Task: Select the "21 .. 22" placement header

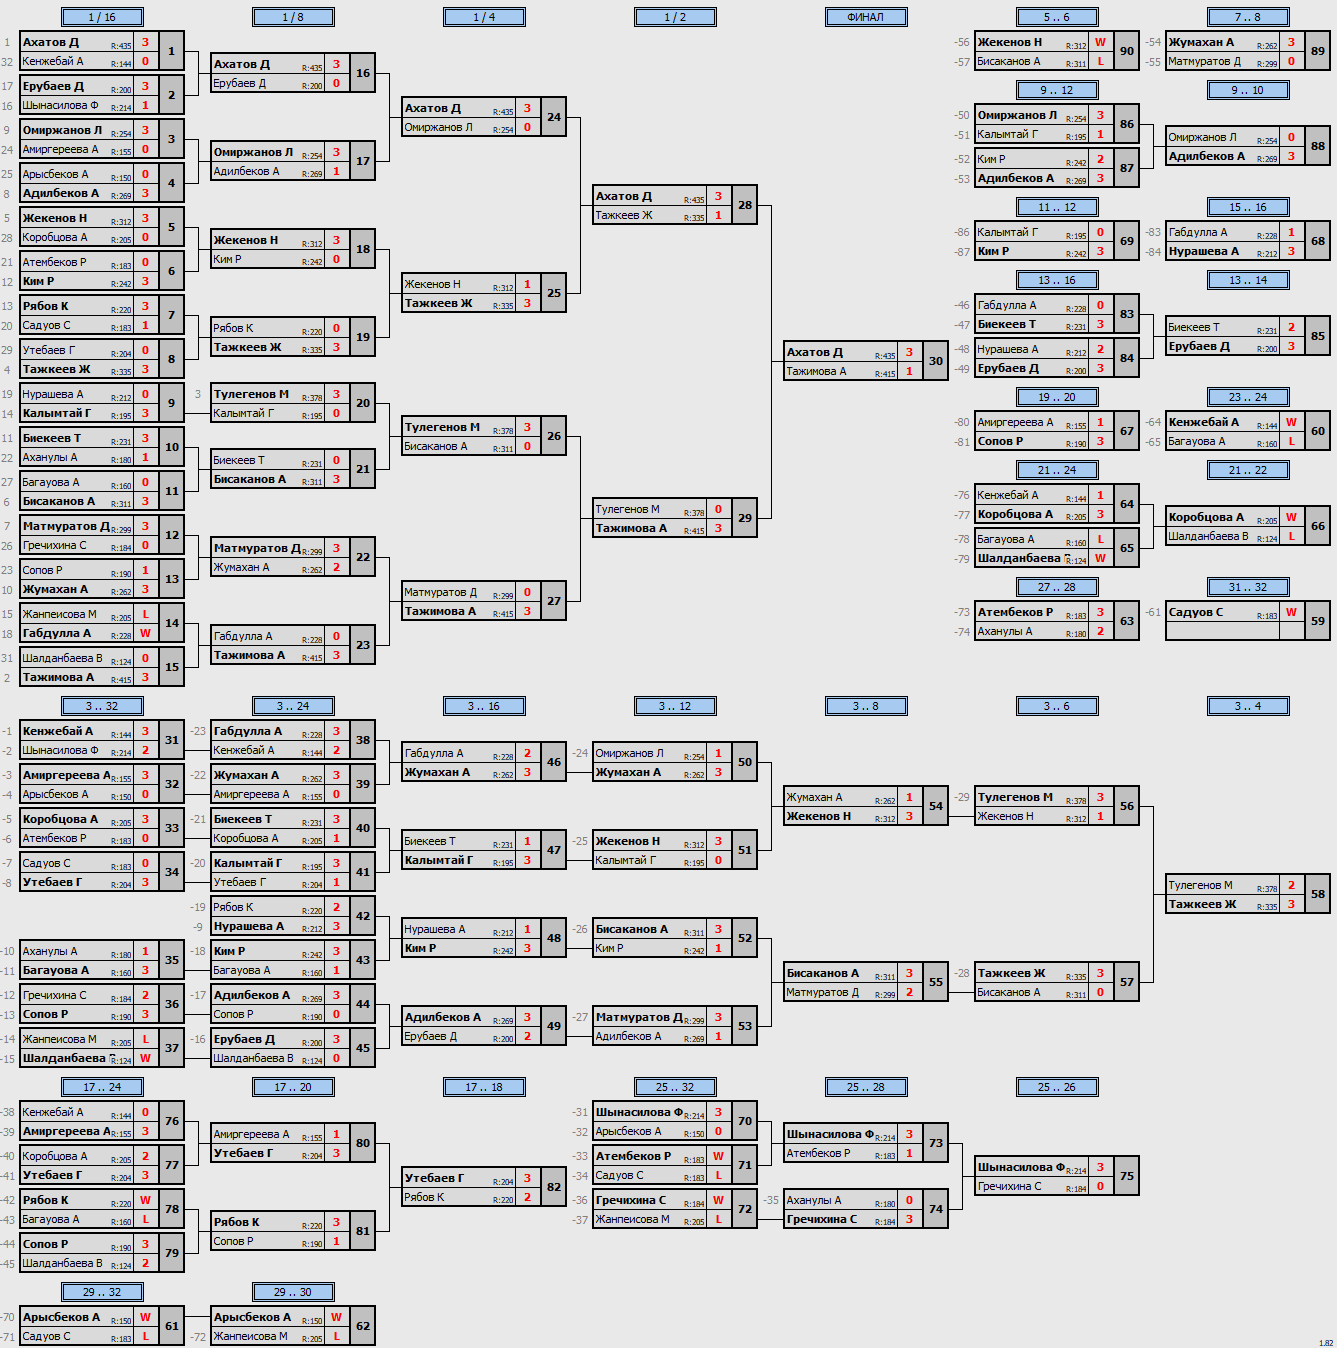Action: click(x=1248, y=470)
